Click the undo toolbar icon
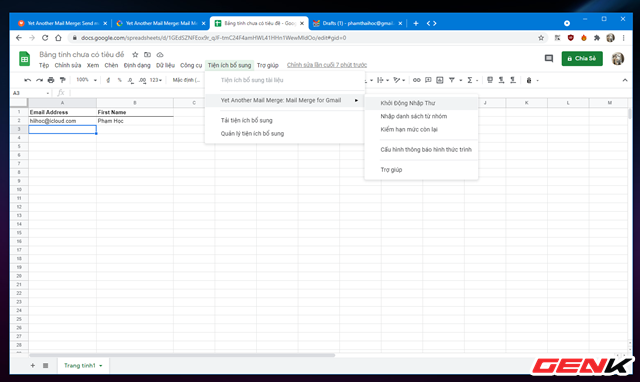Viewport: 640px width, 382px height. [x=27, y=80]
